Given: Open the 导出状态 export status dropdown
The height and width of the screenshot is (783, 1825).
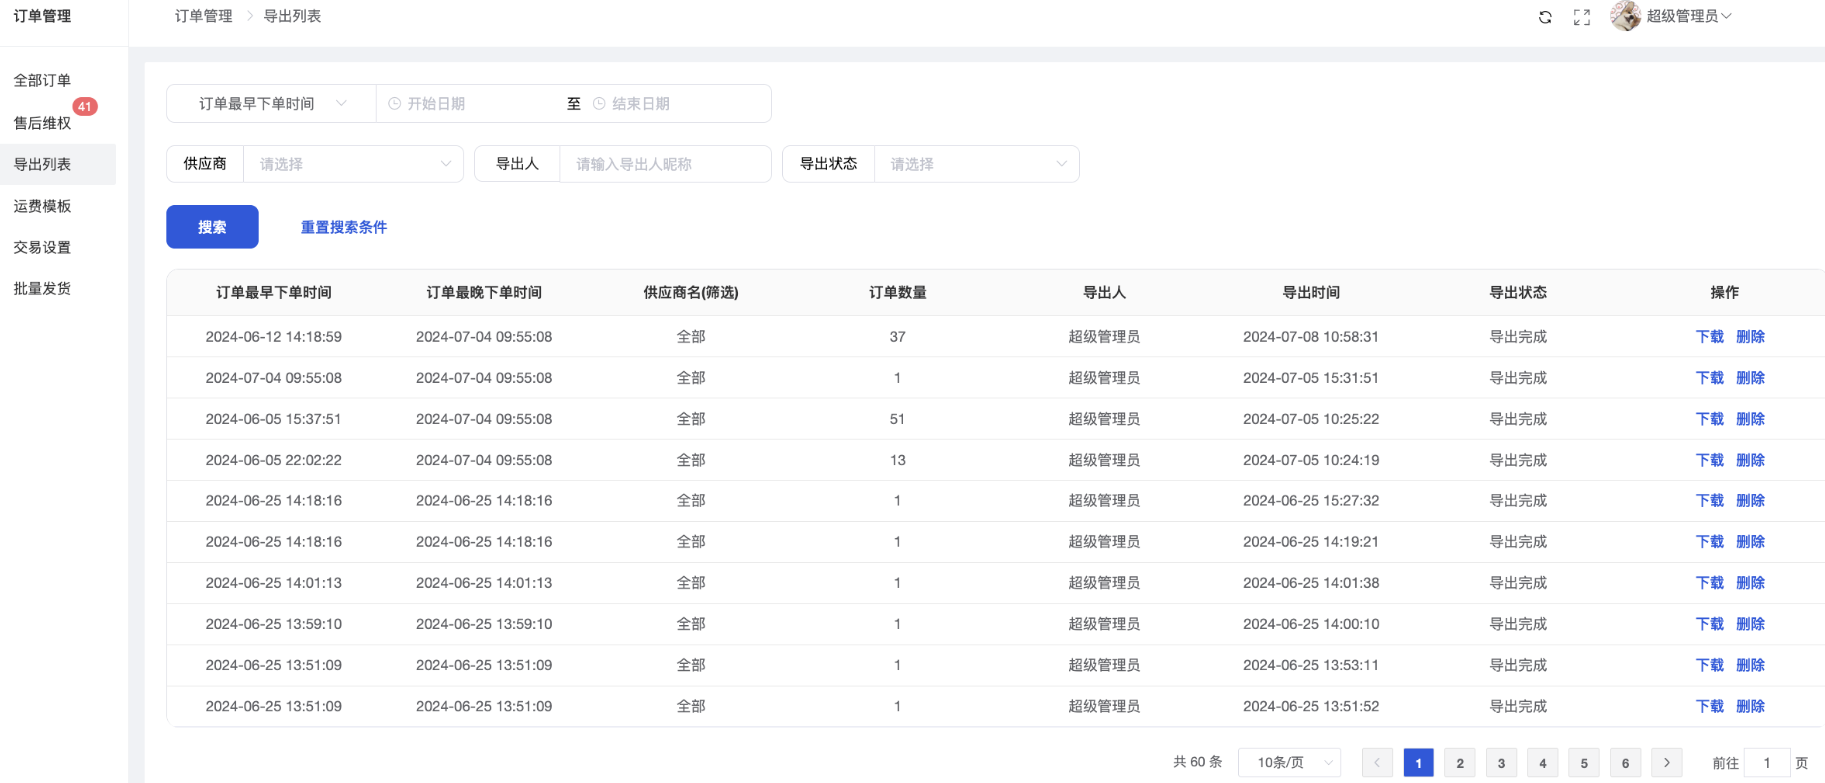Looking at the screenshot, I should 976,164.
